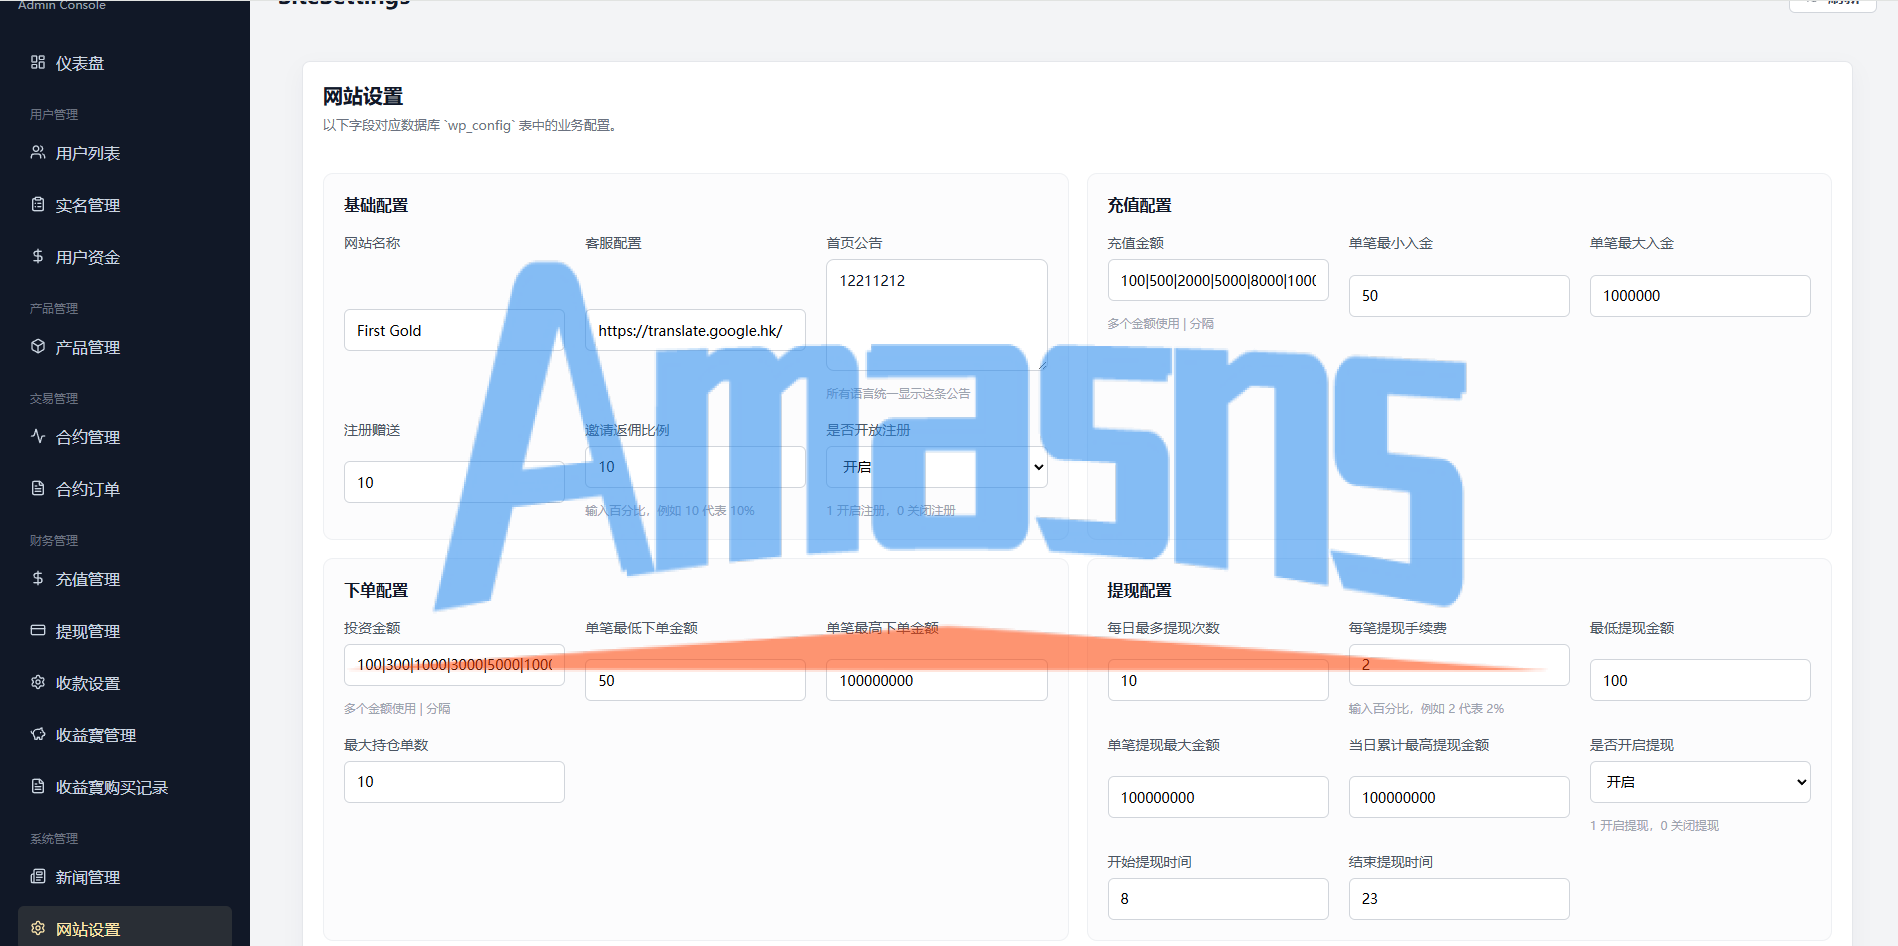Navigate to 提现管理 menu item

[x=125, y=631]
